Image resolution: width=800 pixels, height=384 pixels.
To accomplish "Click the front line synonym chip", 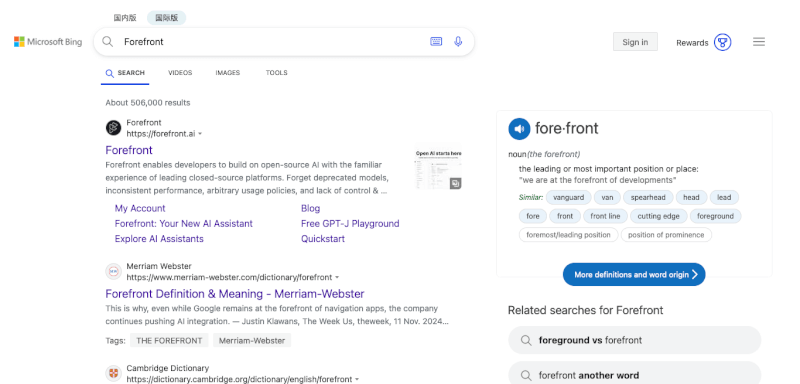I will tap(605, 216).
